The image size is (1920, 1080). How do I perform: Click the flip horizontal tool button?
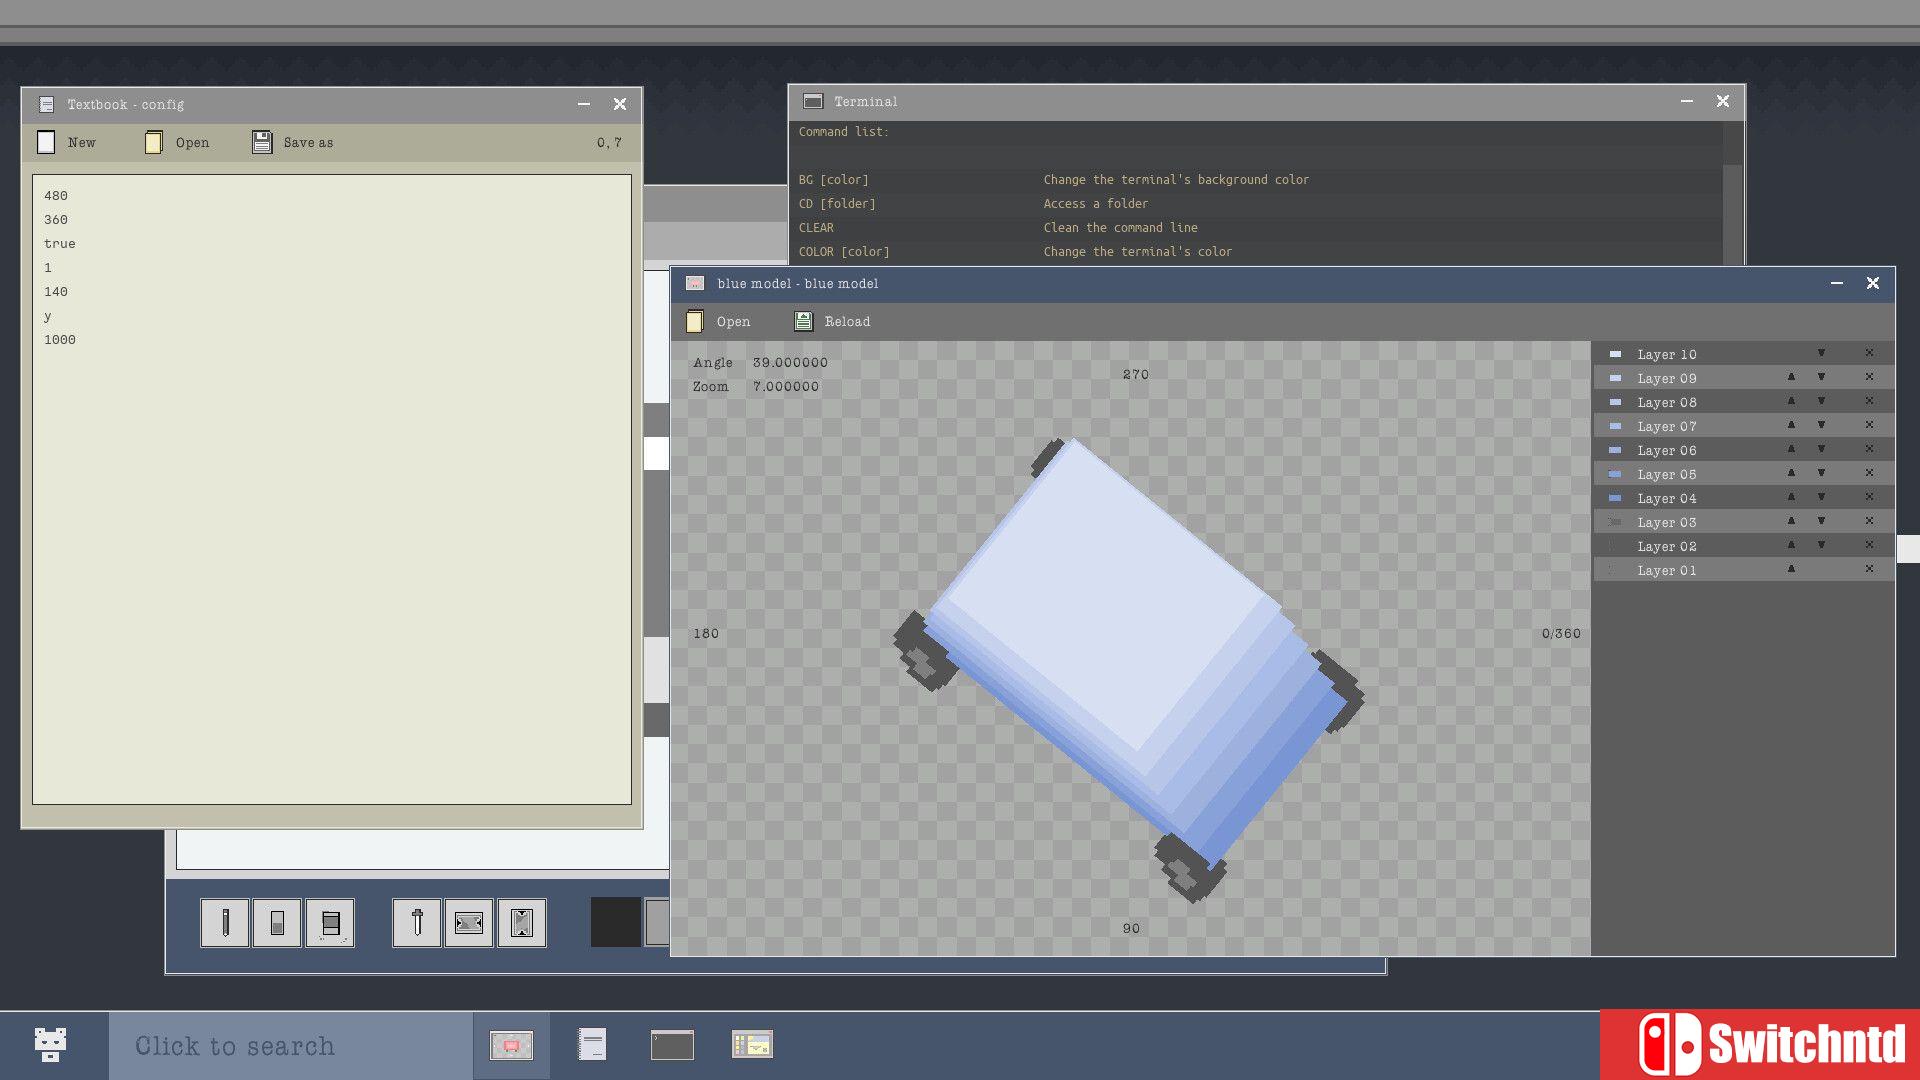(x=469, y=922)
